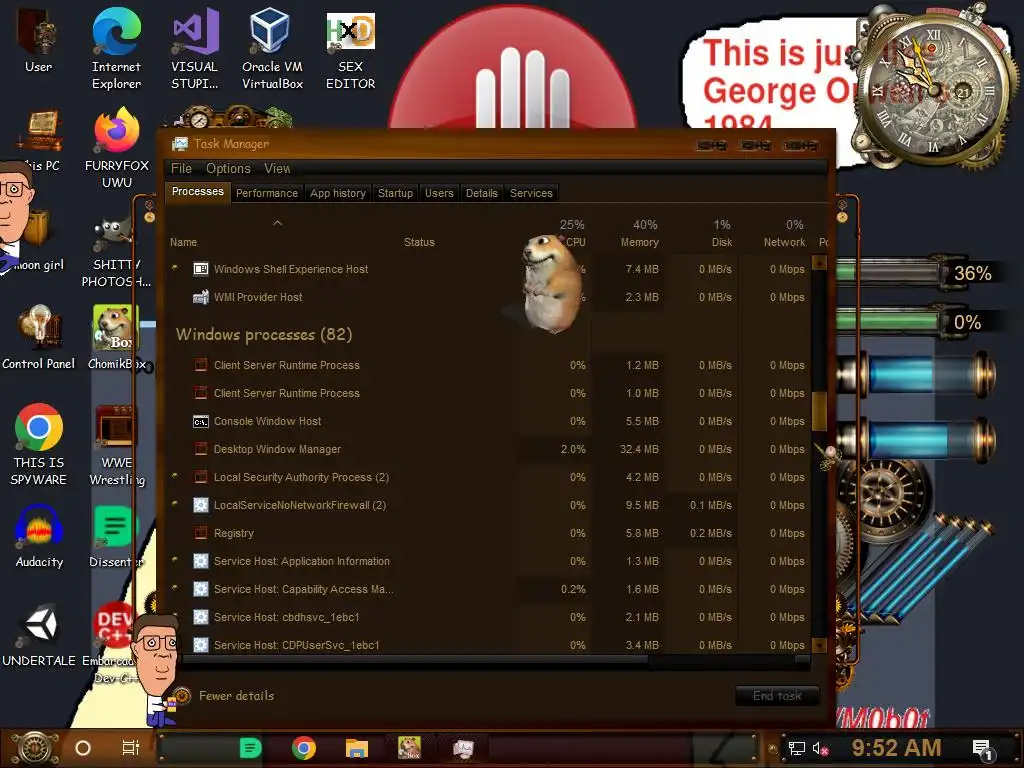Viewport: 1024px width, 768px height.
Task: Open Control Panel desktop icon
Action: [x=39, y=337]
